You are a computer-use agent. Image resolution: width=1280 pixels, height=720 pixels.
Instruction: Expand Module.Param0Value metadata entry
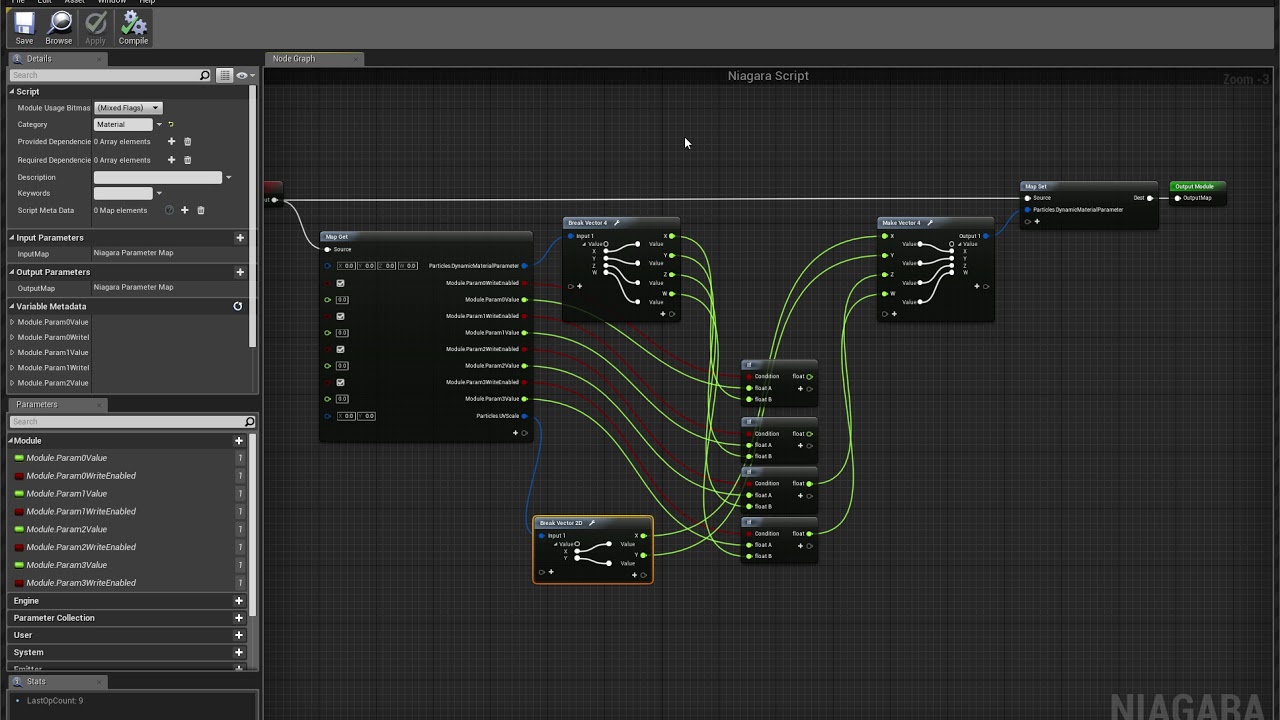point(12,322)
